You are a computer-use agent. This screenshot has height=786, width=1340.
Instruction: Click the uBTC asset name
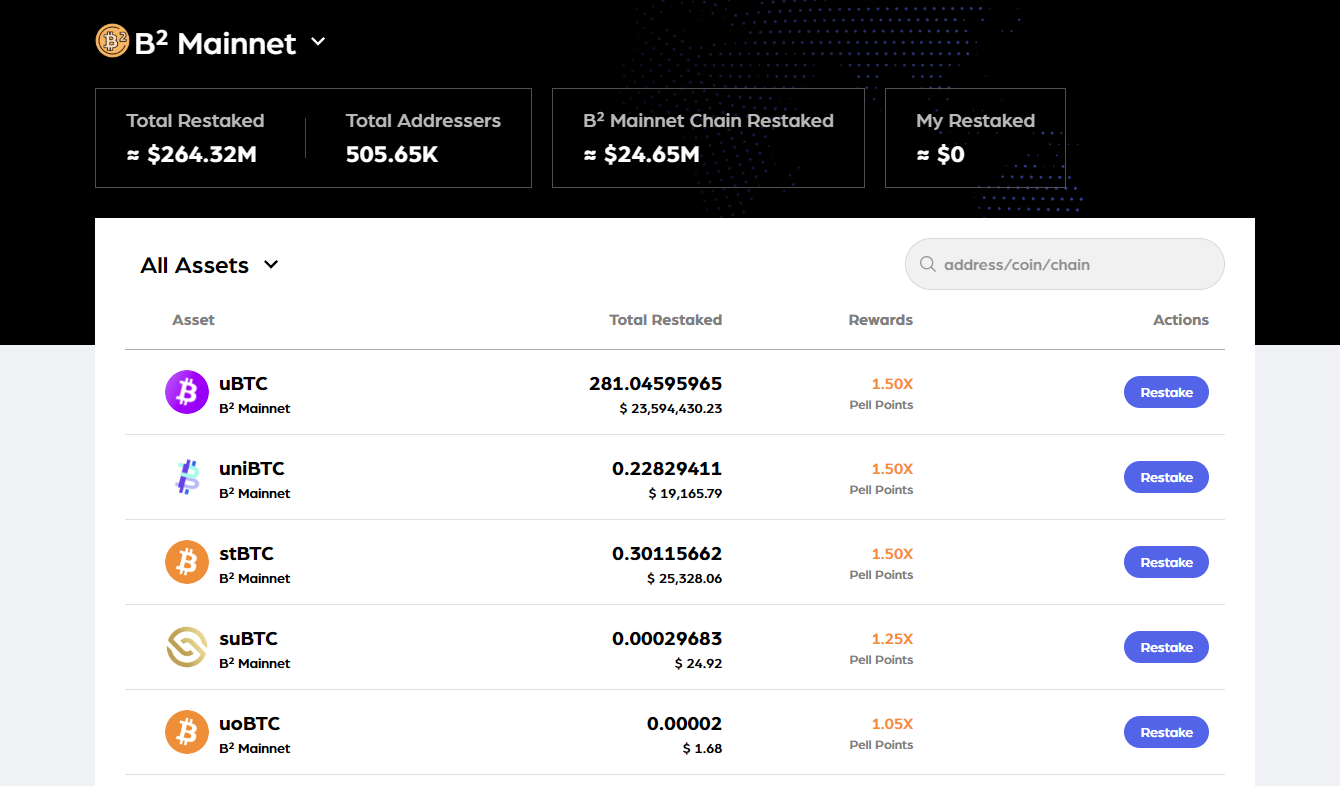(x=243, y=384)
